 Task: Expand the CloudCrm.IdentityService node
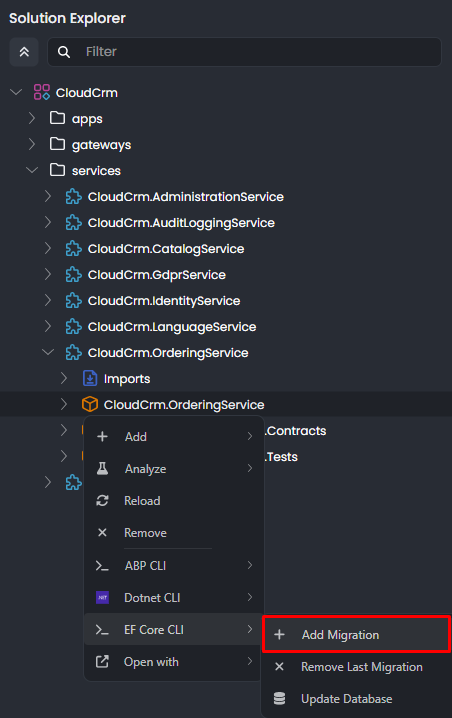tap(48, 301)
